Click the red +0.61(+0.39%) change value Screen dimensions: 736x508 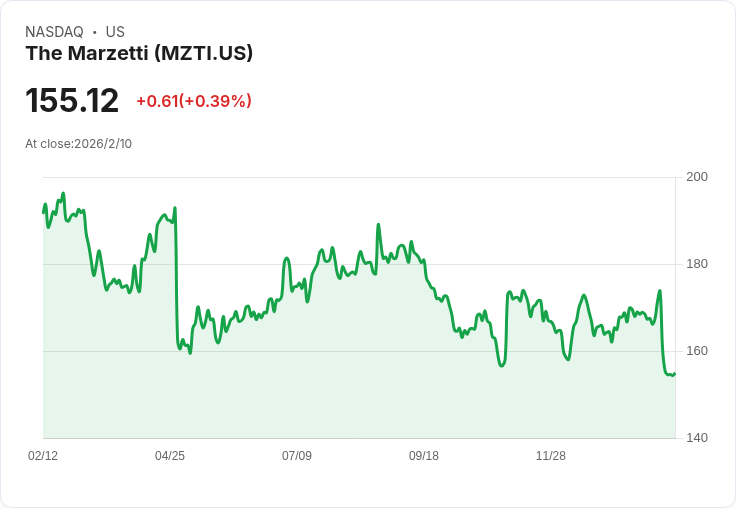coord(194,101)
